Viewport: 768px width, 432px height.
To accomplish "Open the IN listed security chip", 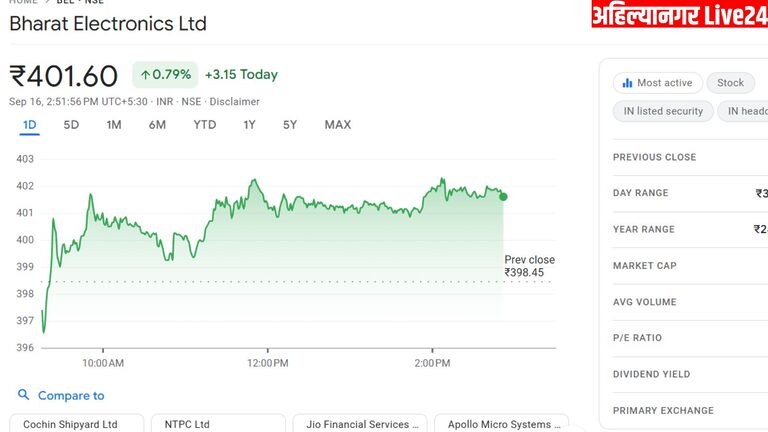I will tap(663, 111).
